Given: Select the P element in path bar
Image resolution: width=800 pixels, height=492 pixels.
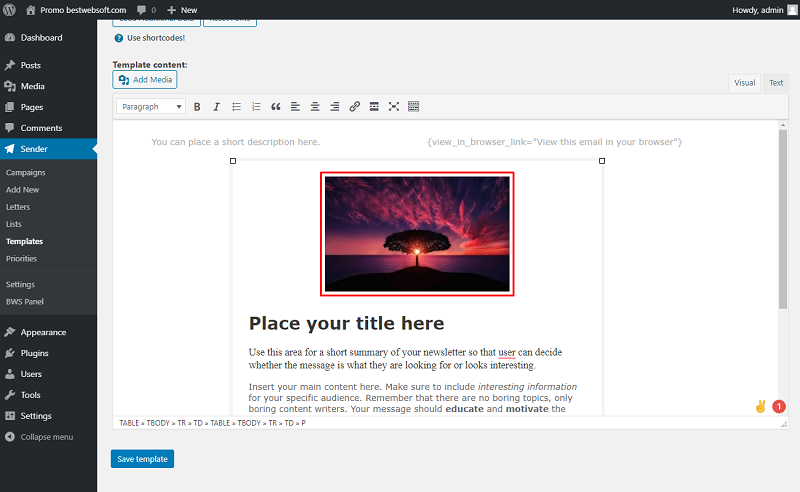Looking at the screenshot, I should pyautogui.click(x=304, y=423).
